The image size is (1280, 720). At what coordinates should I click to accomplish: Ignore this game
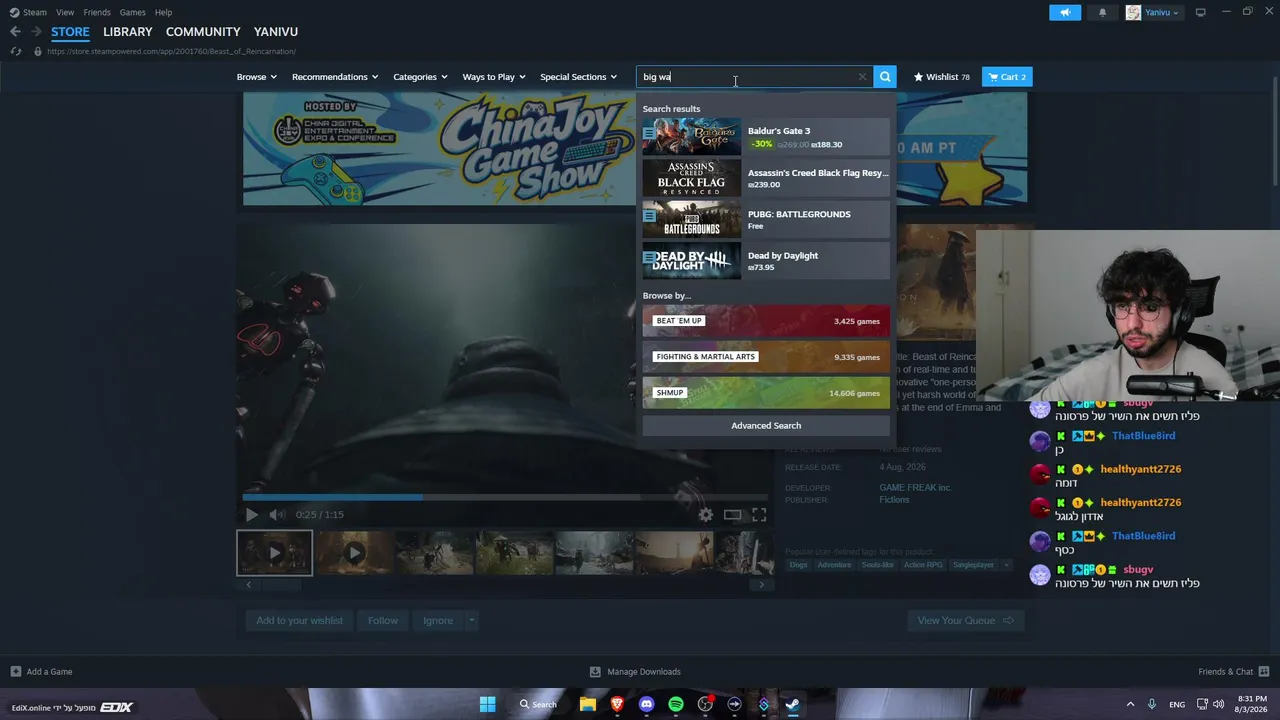click(438, 621)
